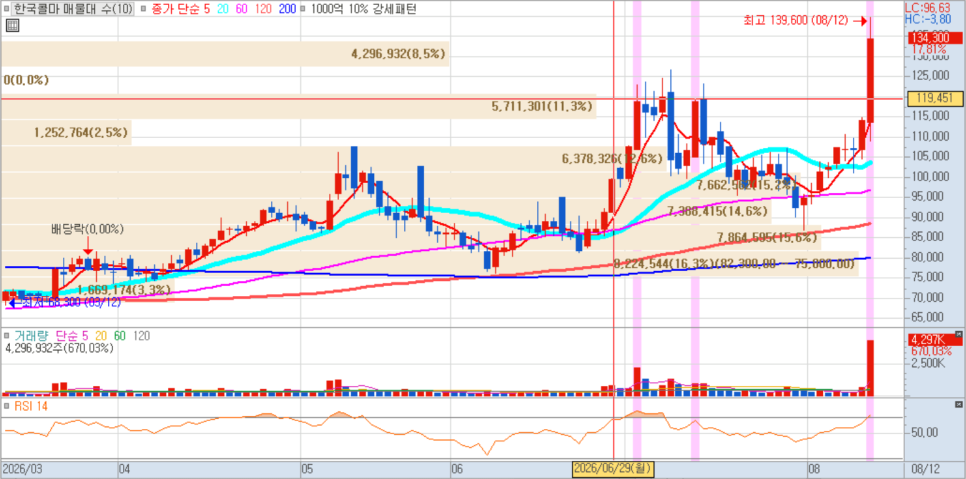Click the data grid icon below the chart title
Screen dimensions: 966x479
click(x=12, y=25)
